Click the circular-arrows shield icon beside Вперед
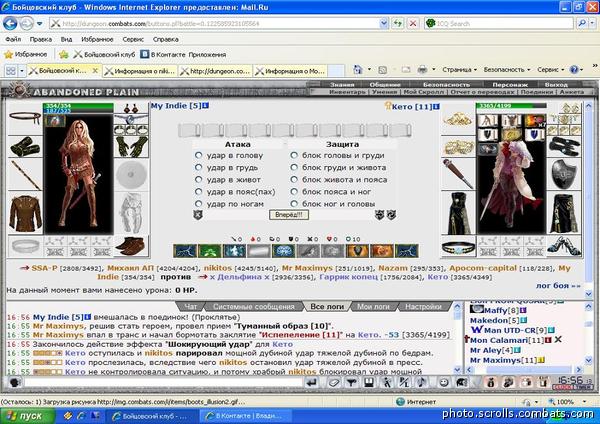The width and height of the screenshot is (600, 424). [391, 215]
